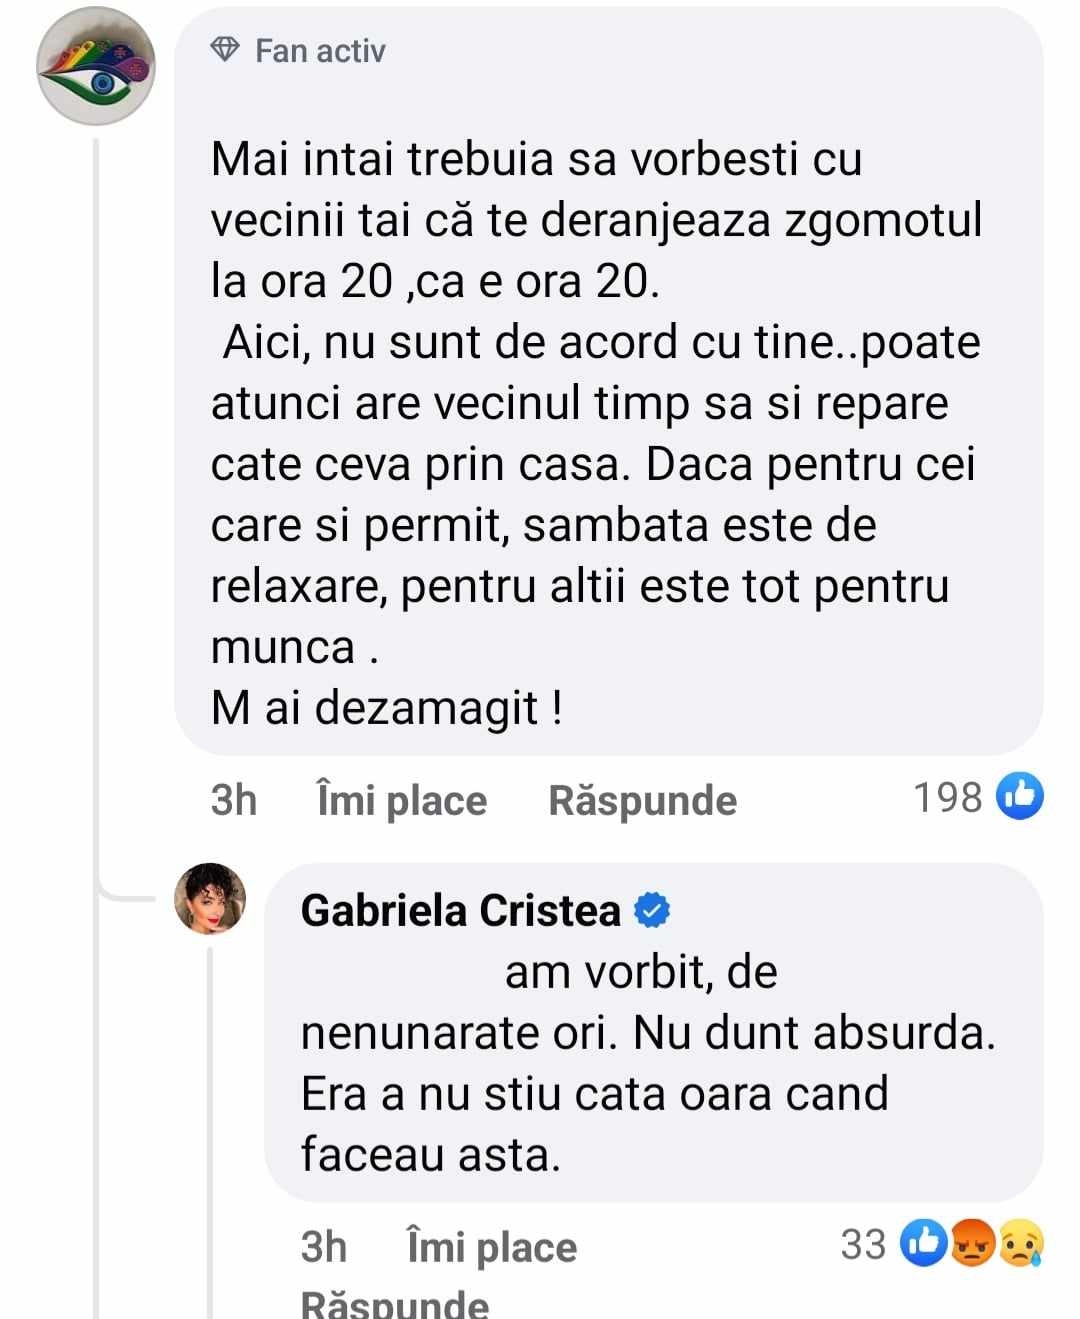
Task: Click the blue thumbs-up reaction icon beside 198
Action: point(1019,798)
